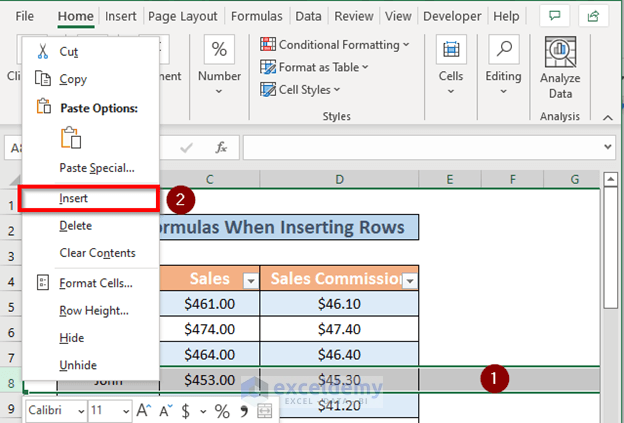The height and width of the screenshot is (423, 624).
Task: Click the Decrease Font Size icon
Action: [x=165, y=411]
